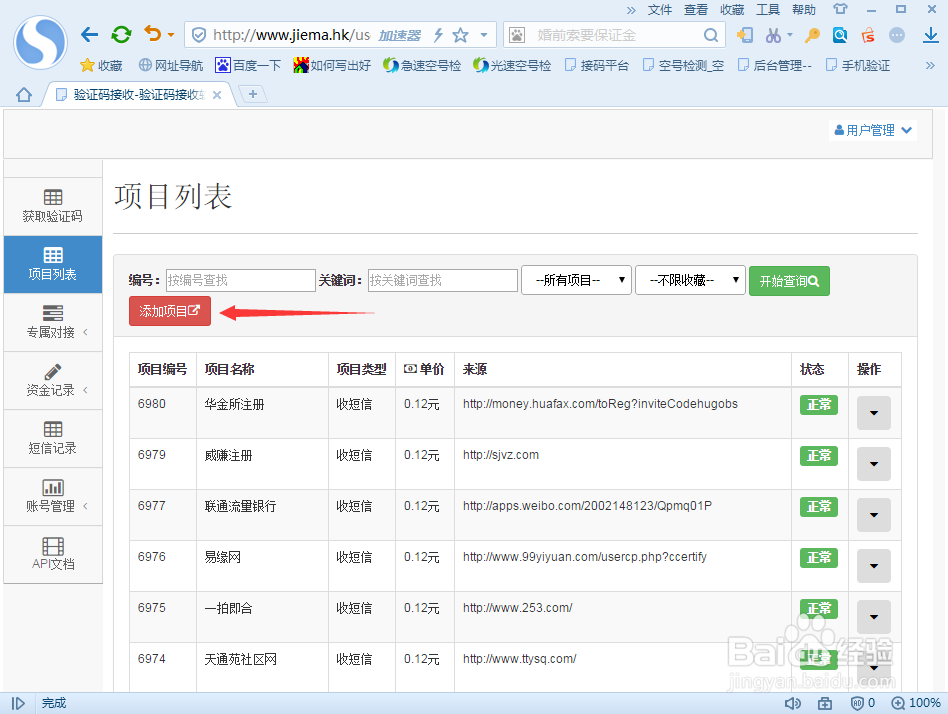Screen dimensions: 948x714
Task: Click the Taobao shopping icon on toolbar
Action: 868,36
